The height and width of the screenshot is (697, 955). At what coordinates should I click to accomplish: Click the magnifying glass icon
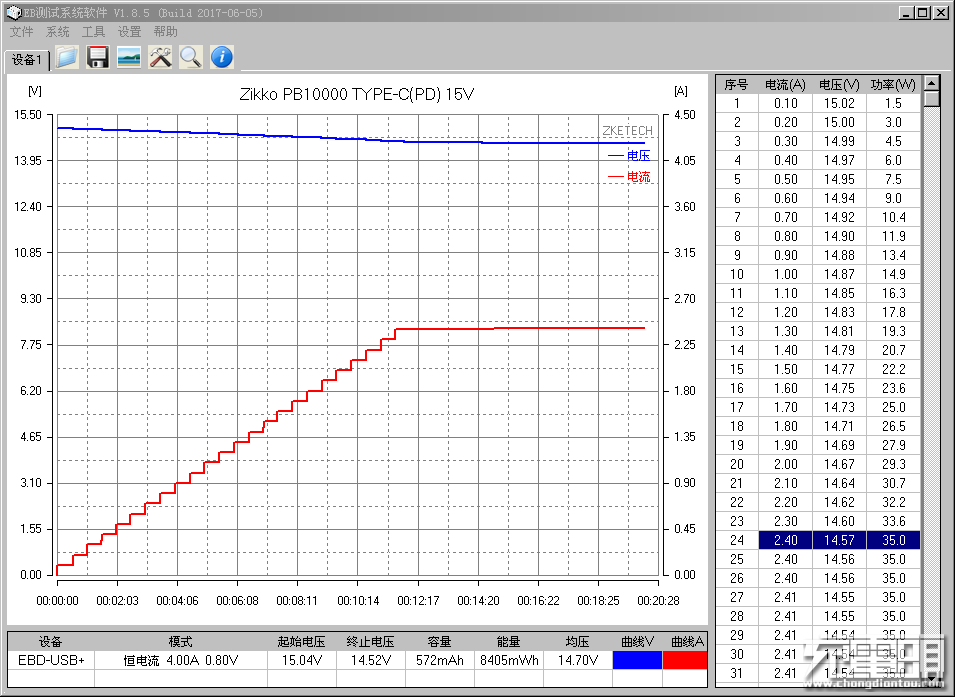[190, 57]
